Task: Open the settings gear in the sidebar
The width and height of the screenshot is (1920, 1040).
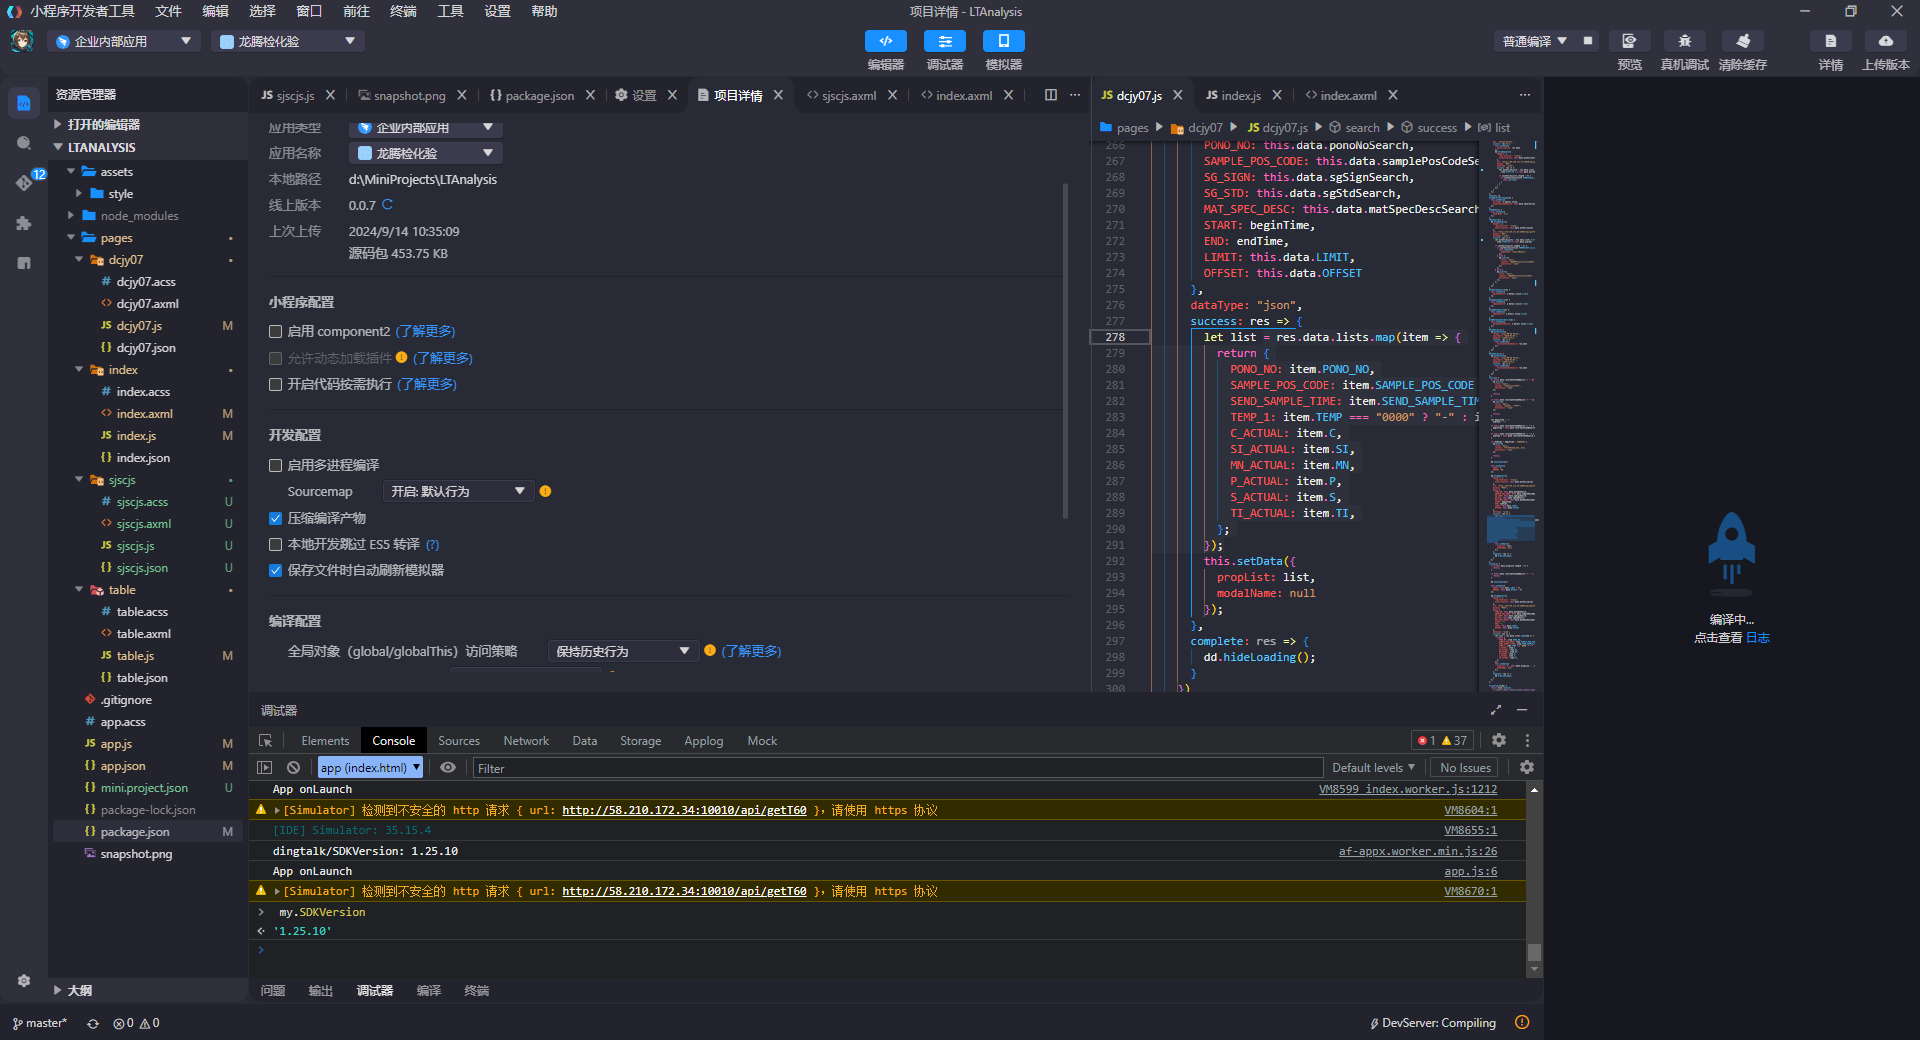Action: point(24,981)
